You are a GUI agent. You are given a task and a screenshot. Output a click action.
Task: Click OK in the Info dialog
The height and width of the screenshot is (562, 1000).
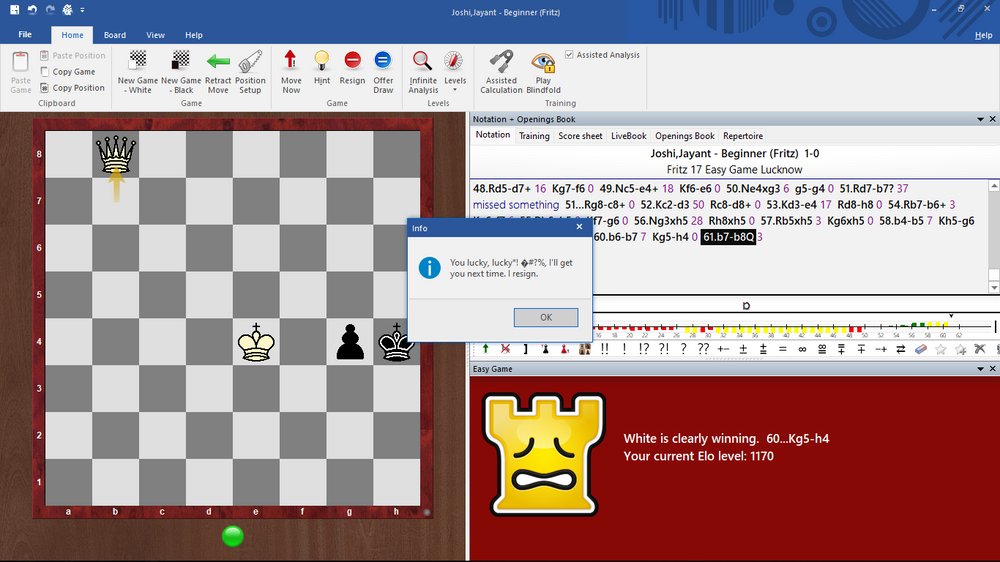coord(546,317)
